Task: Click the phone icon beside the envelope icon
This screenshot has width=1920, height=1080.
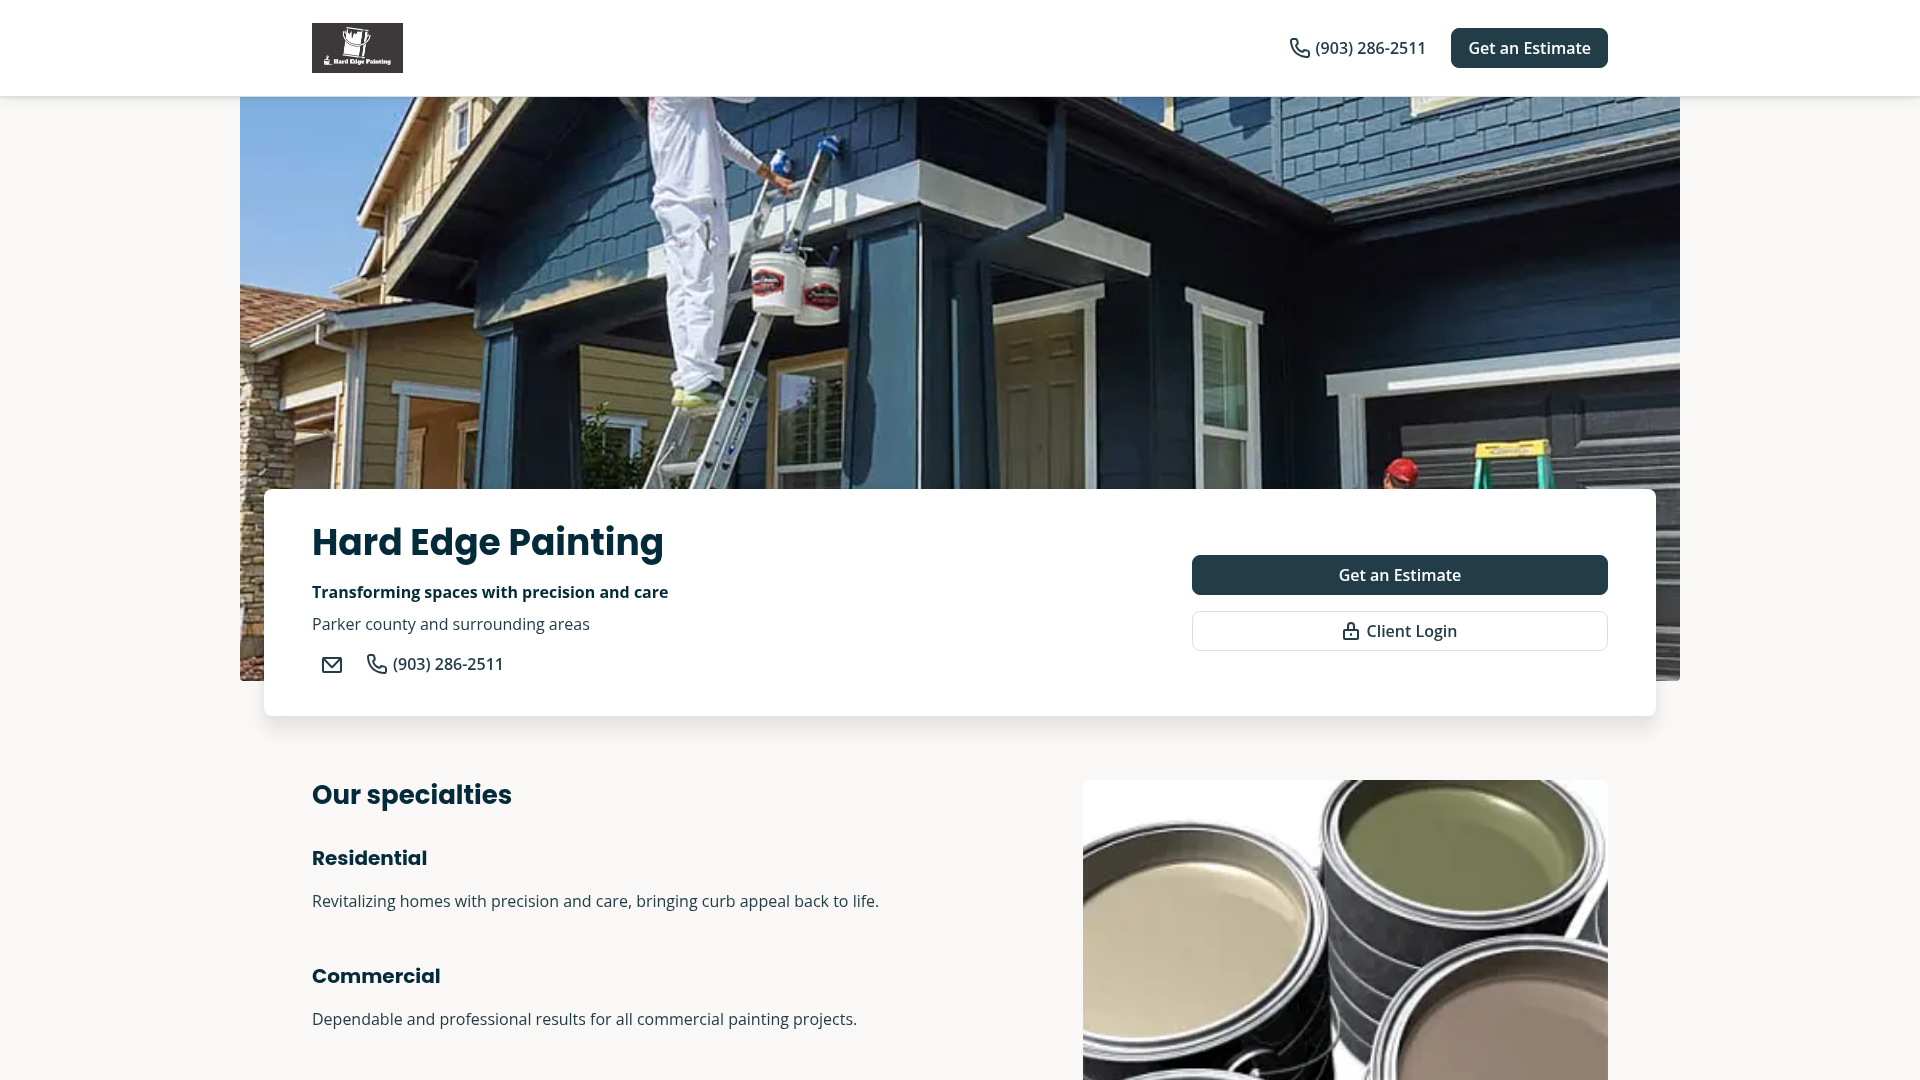Action: [x=377, y=664]
